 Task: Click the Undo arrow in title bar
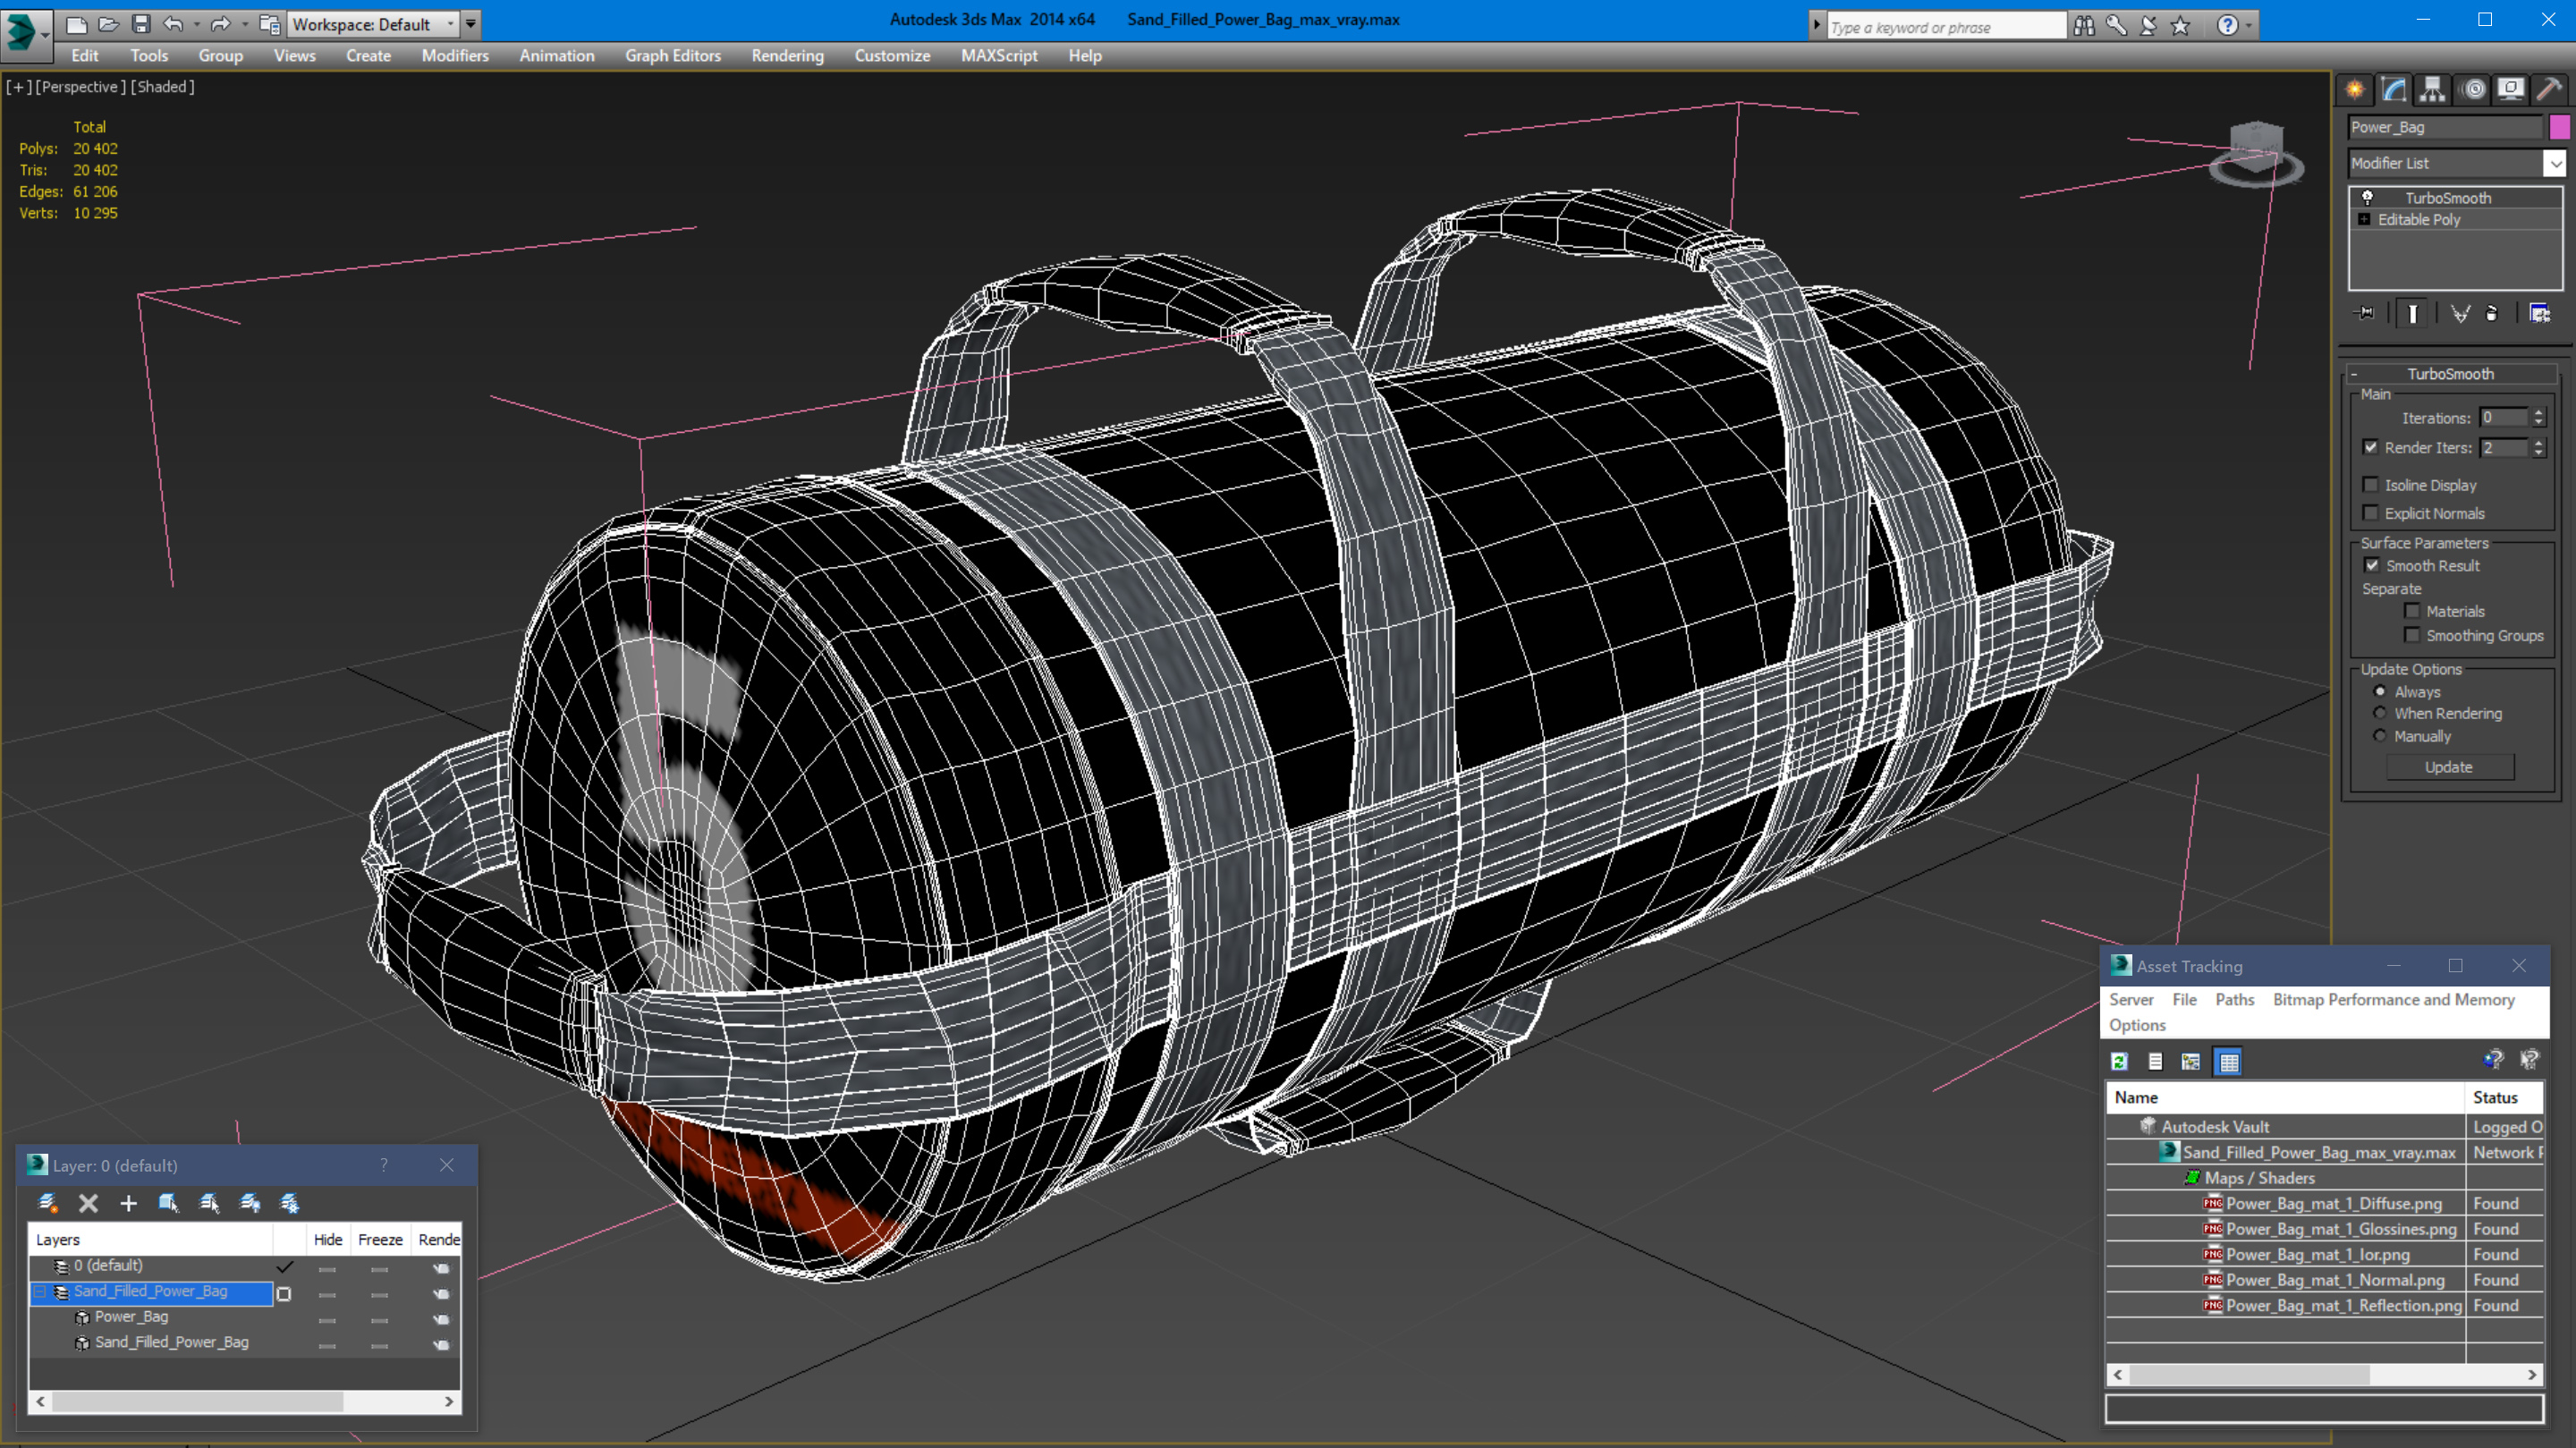tap(173, 24)
